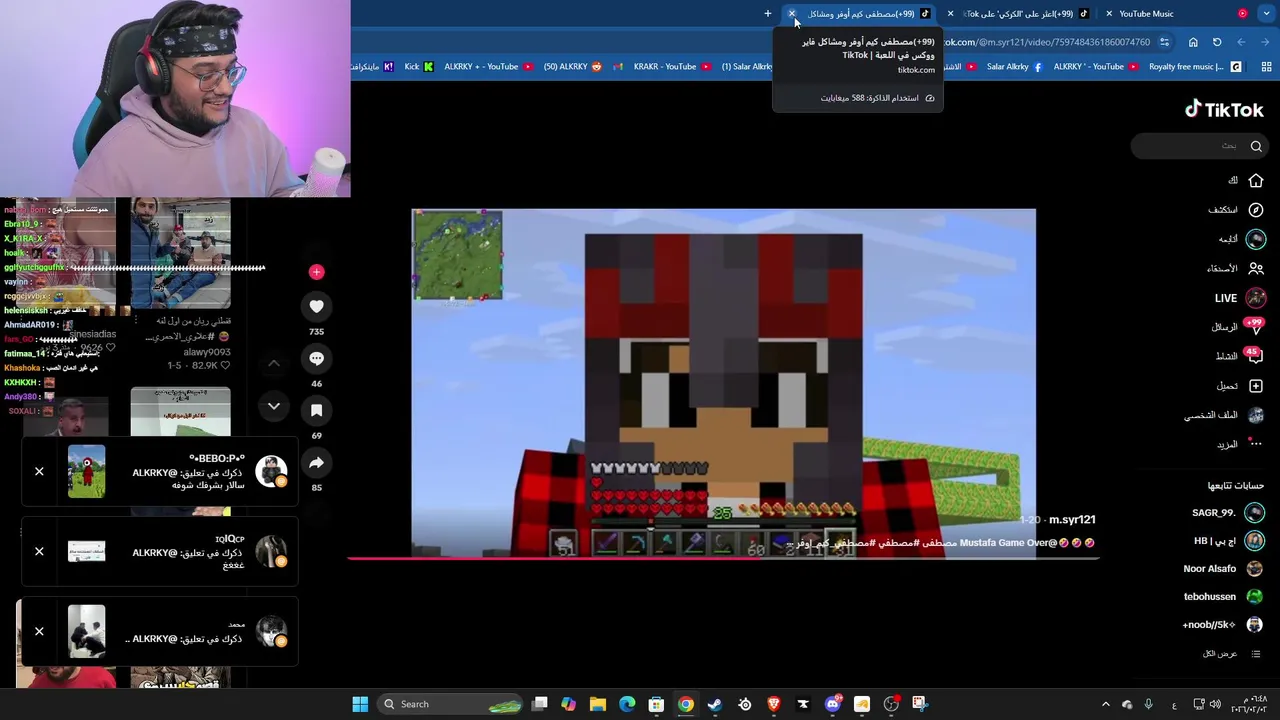The image size is (1280, 720).
Task: Click the see-all list icon under followed accounts
Action: click(x=1256, y=654)
